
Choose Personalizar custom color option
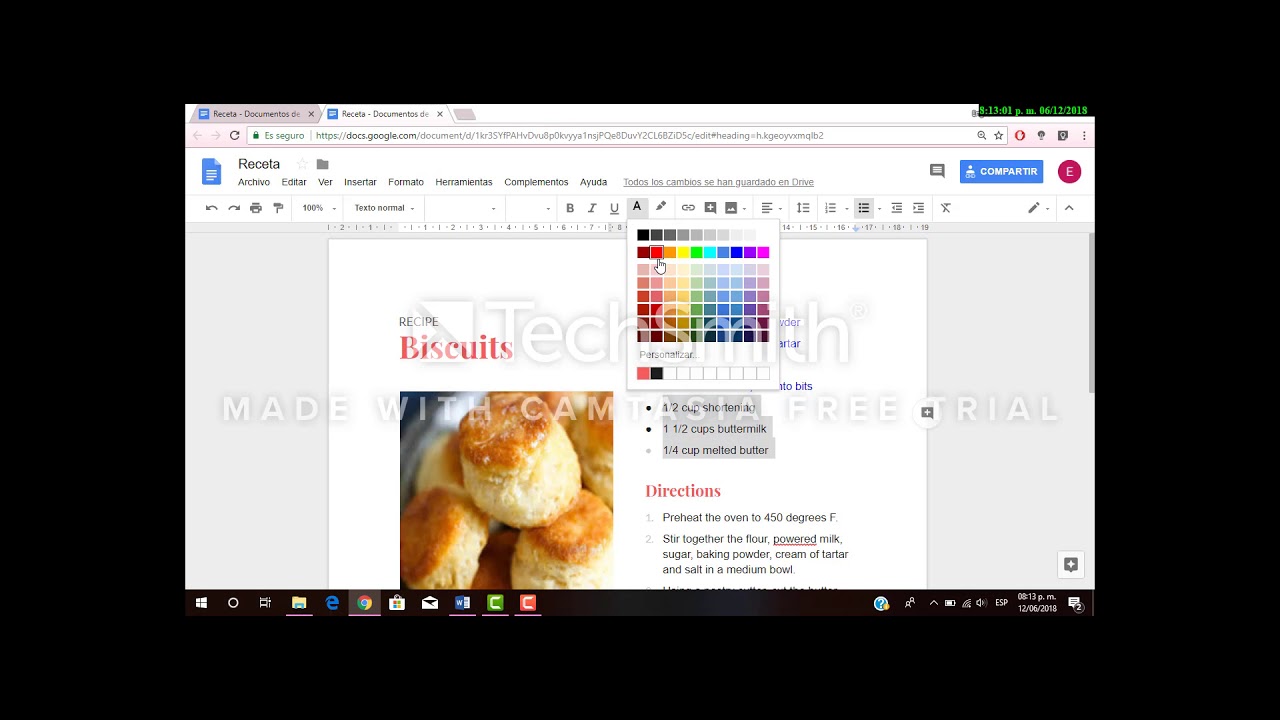(x=667, y=355)
